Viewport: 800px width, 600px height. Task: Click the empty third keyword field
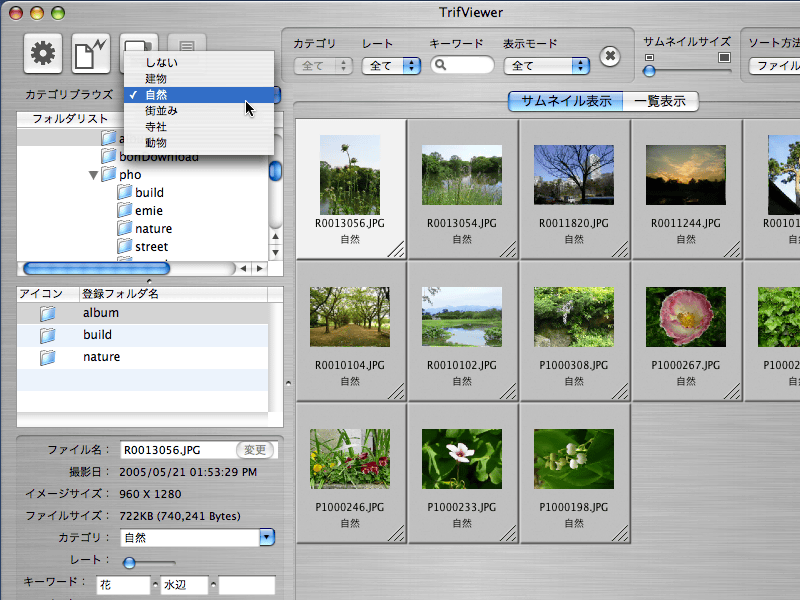coord(247,585)
